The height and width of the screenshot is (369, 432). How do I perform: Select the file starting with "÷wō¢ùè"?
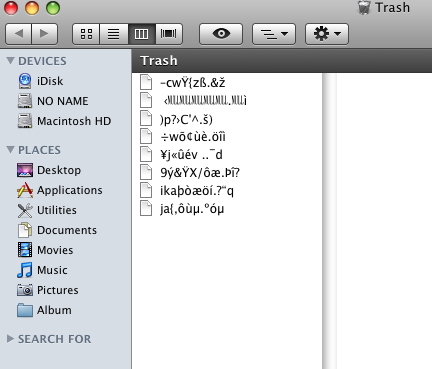193,137
